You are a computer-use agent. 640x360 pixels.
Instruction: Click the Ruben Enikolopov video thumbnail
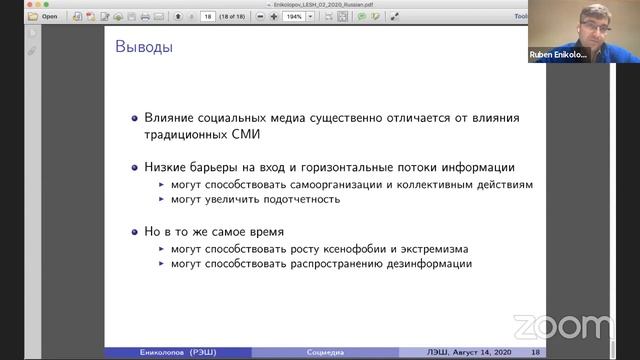[584, 31]
